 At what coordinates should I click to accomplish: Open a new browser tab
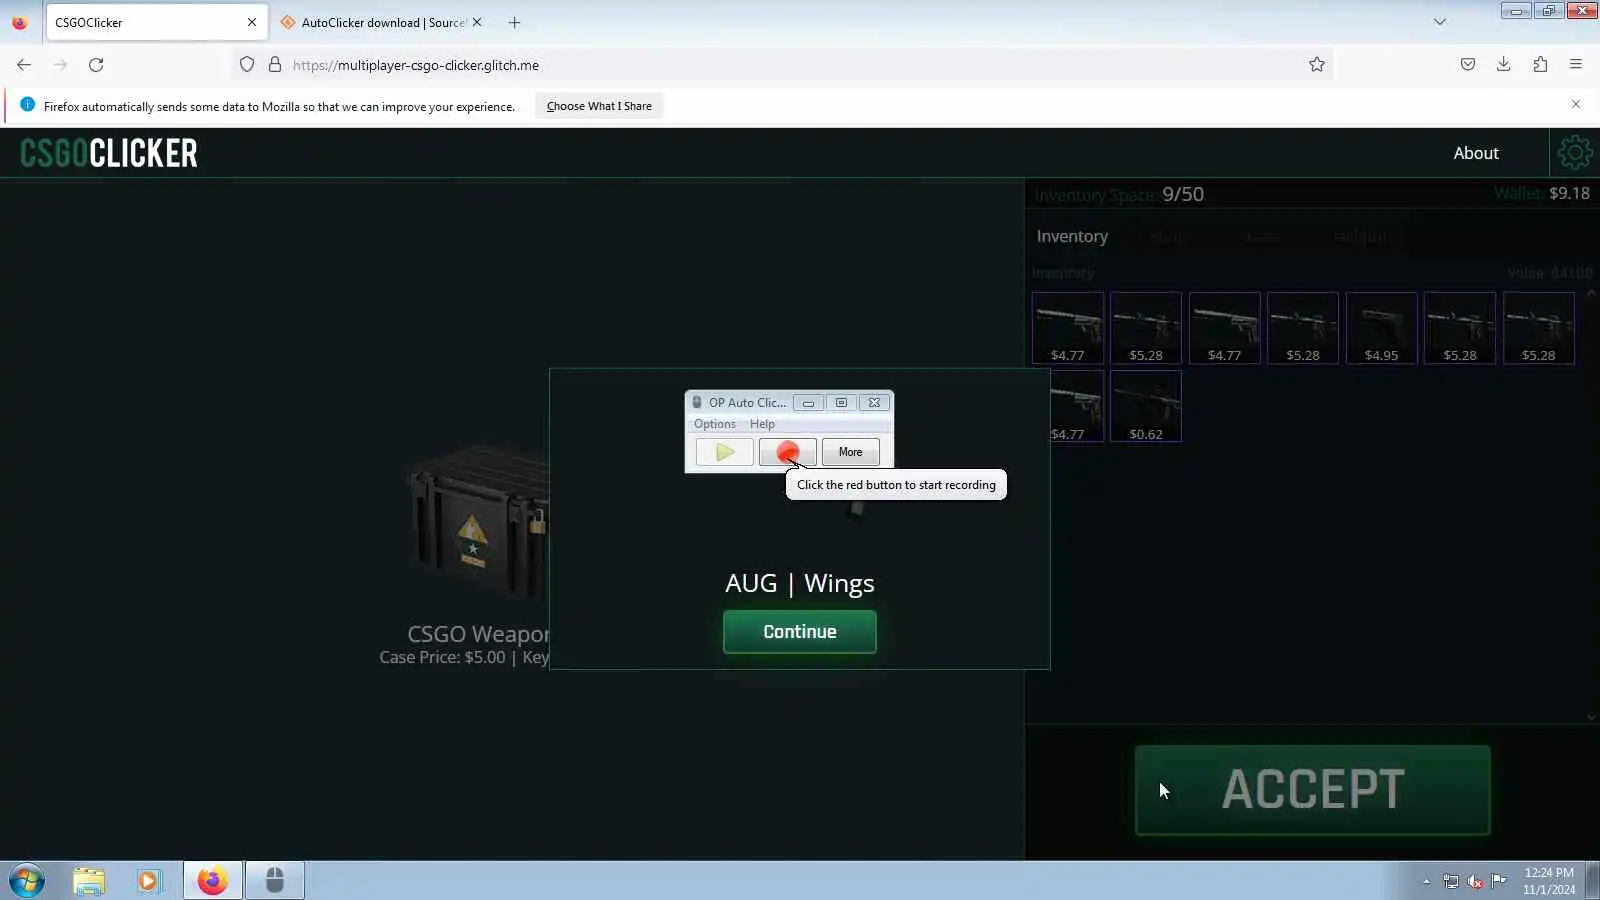515,22
